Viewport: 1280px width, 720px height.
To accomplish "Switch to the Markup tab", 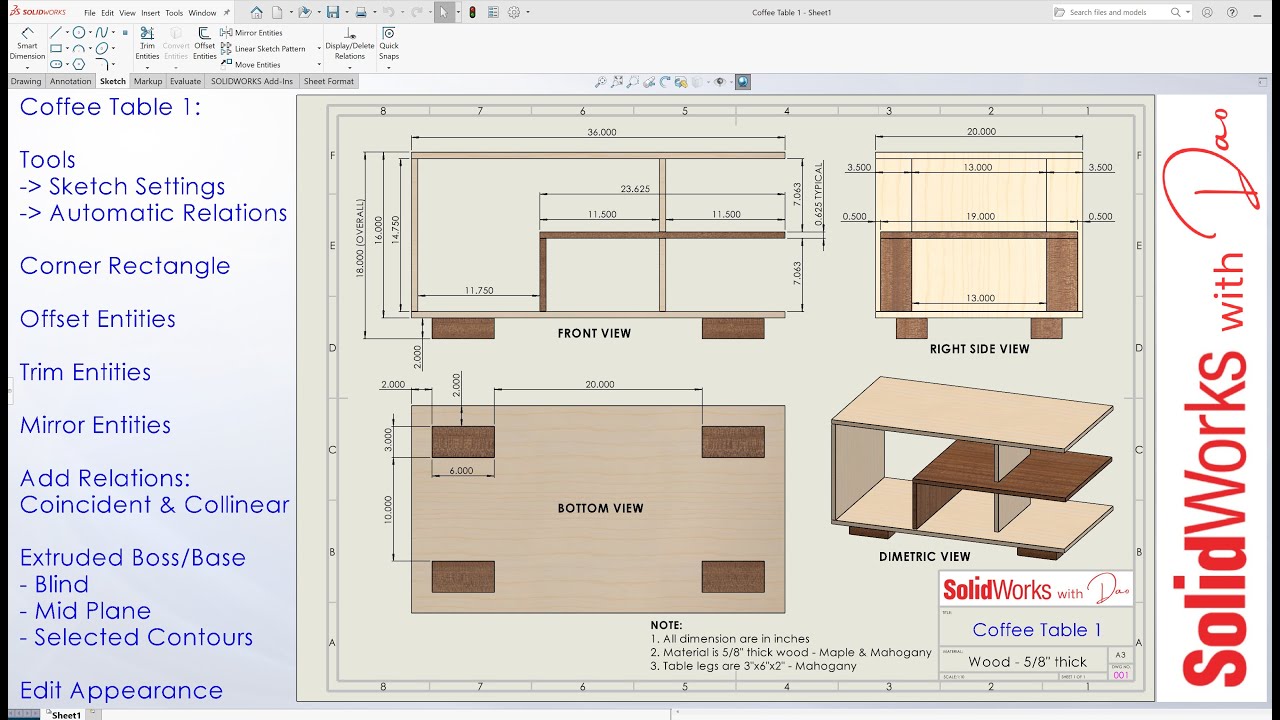I will 148,81.
